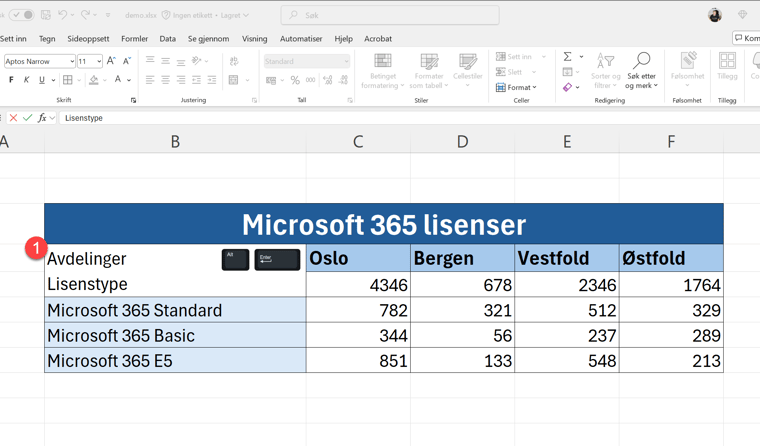Screen dimensions: 760x447
Task: Increase font size with larger A
Action: tap(111, 61)
